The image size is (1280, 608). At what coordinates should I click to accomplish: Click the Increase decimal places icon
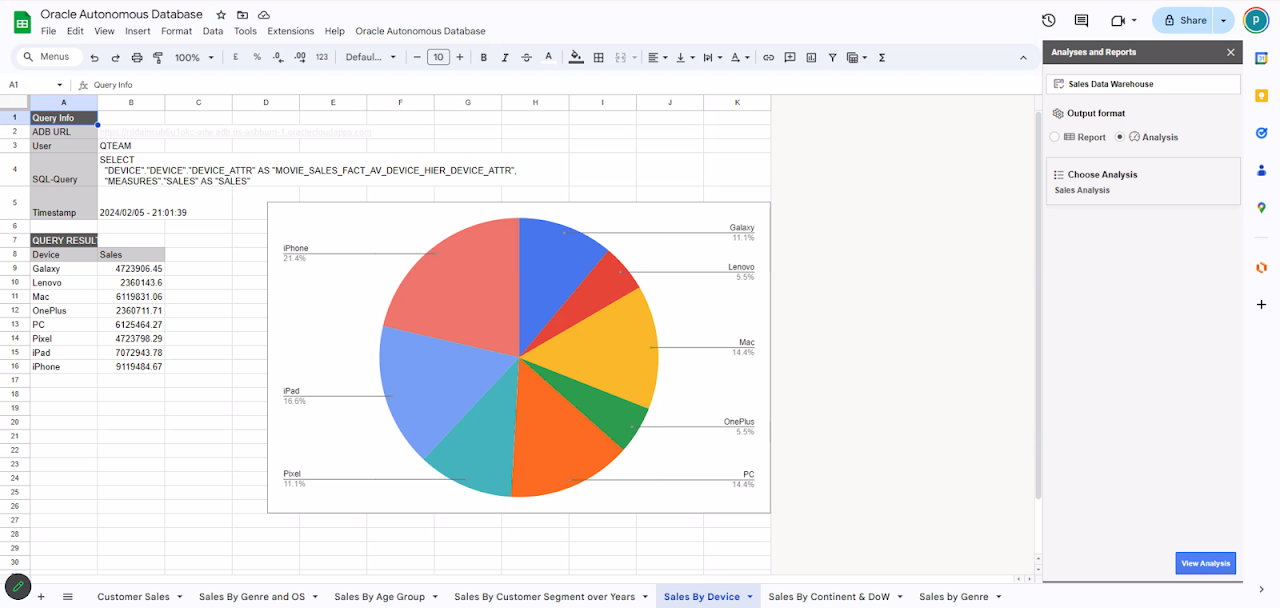[x=299, y=58]
